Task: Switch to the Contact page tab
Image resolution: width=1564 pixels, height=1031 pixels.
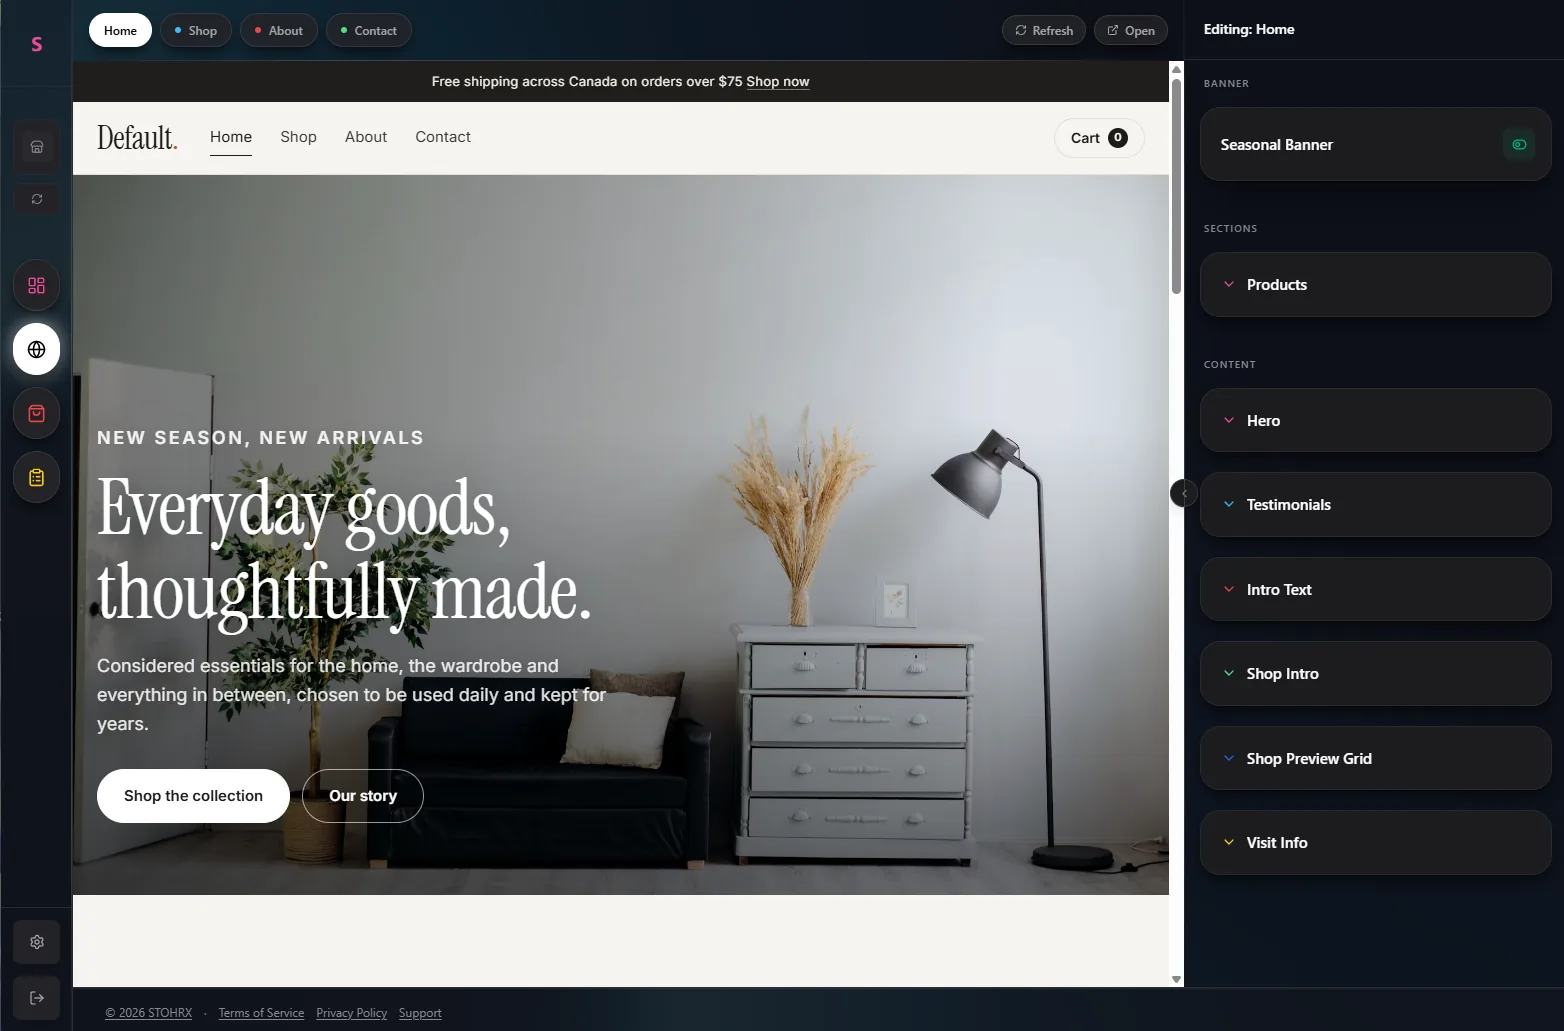Action: 369,30
